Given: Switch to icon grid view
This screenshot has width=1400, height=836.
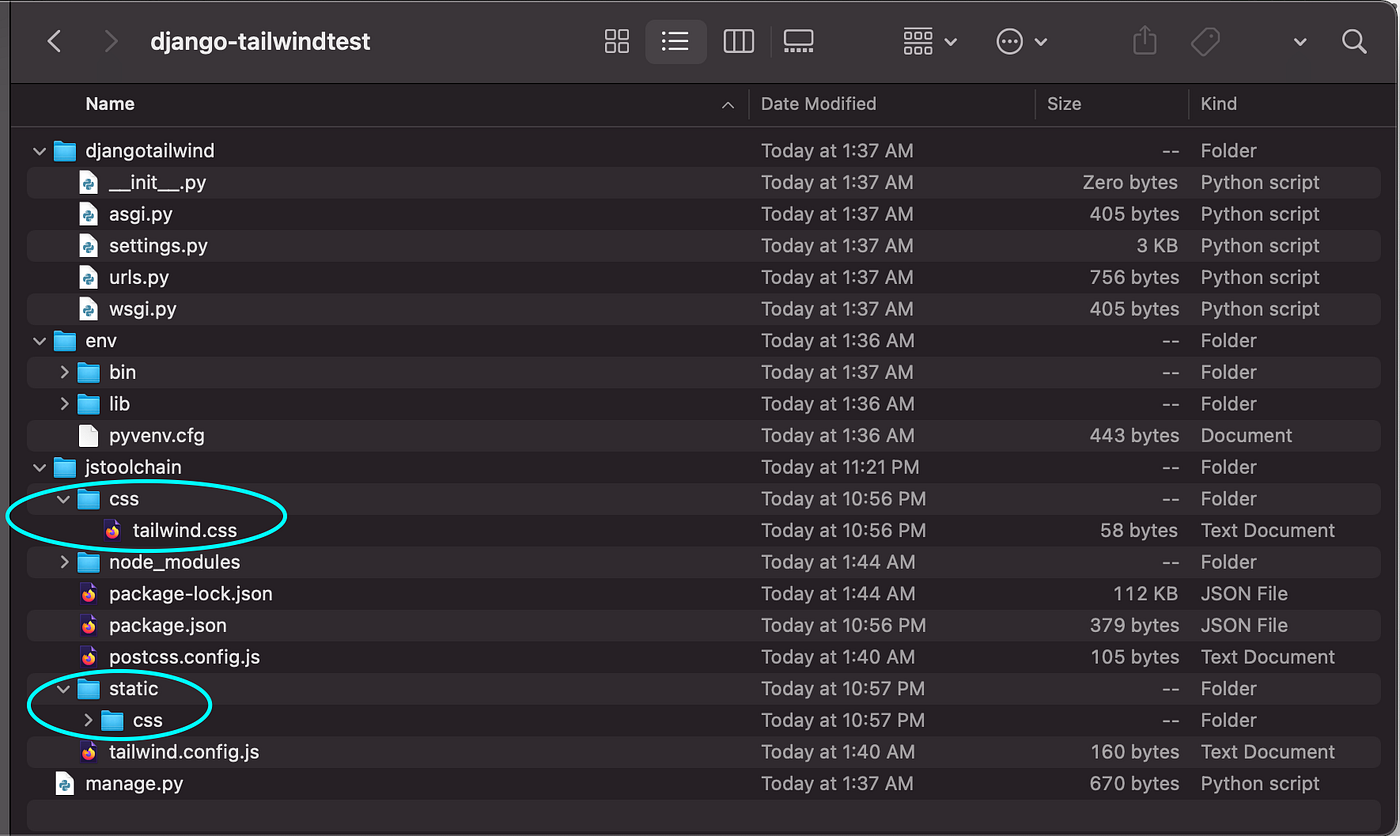Looking at the screenshot, I should [x=617, y=41].
